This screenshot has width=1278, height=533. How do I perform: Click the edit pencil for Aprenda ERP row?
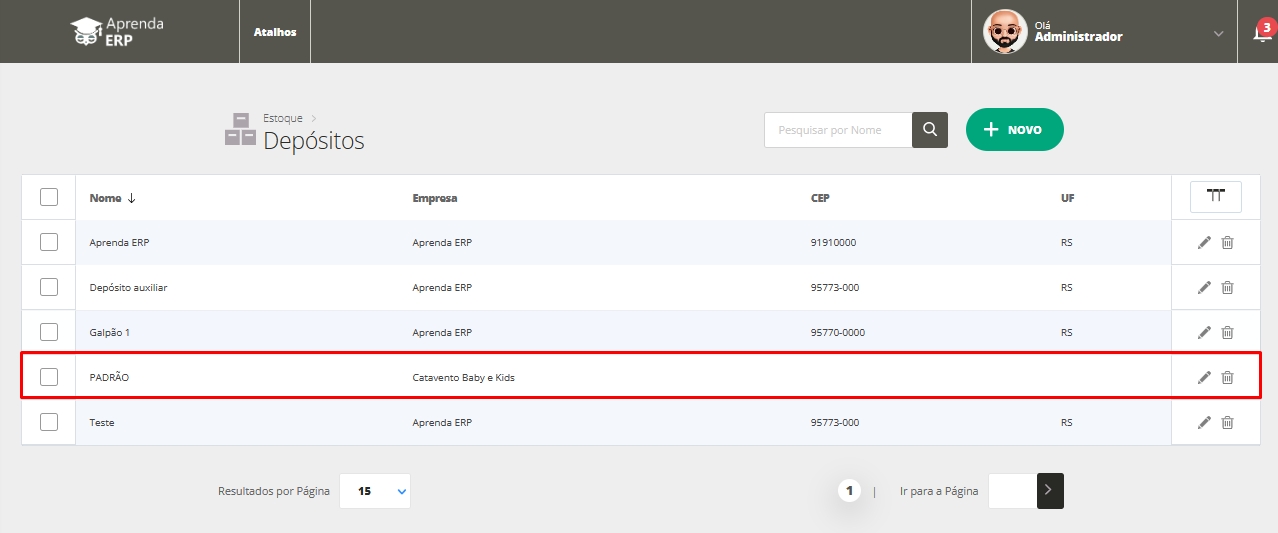pyautogui.click(x=1204, y=242)
